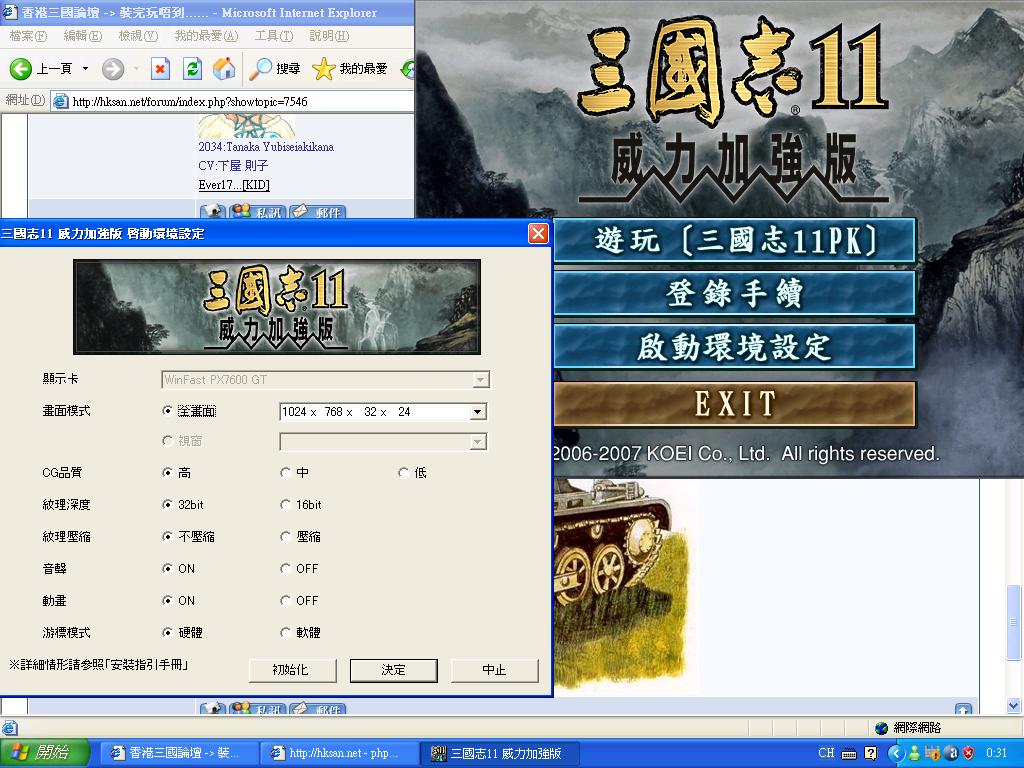Click the 啟動環境設定 launcher button

pyautogui.click(x=734, y=347)
